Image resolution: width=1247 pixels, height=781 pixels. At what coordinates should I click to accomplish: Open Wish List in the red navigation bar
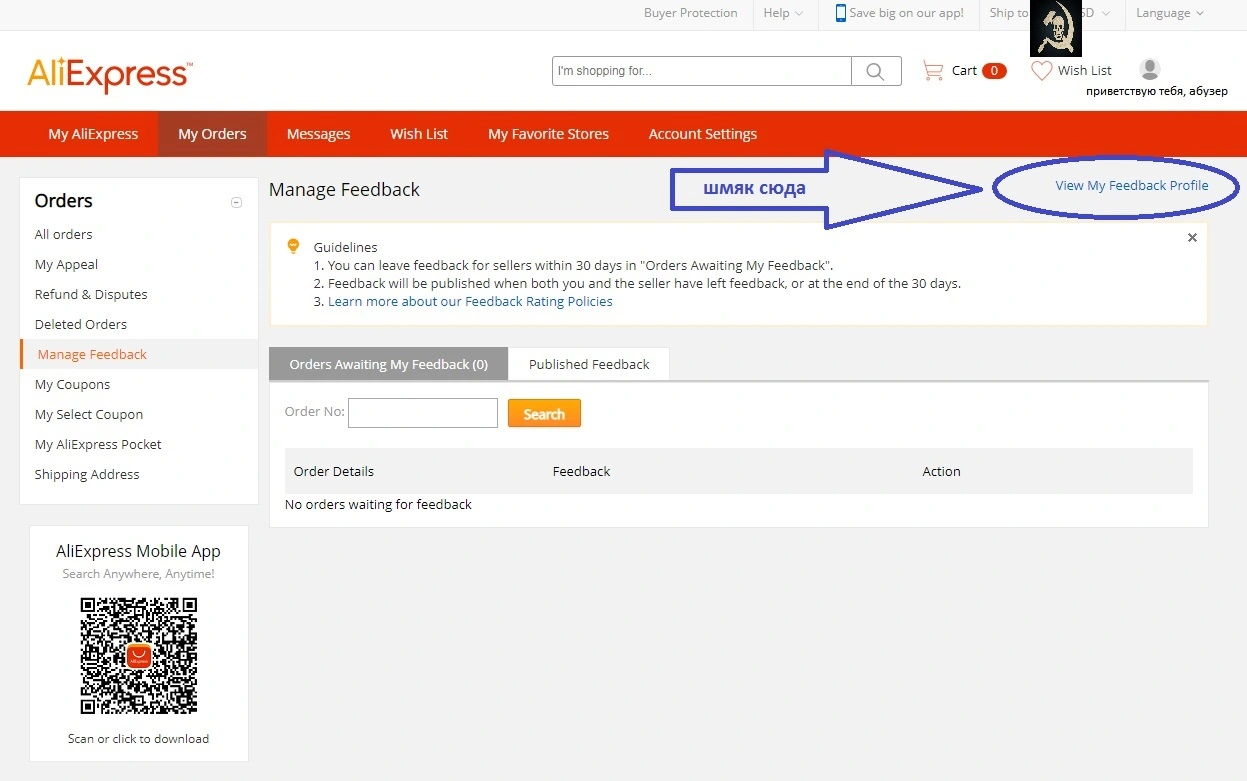coord(419,134)
